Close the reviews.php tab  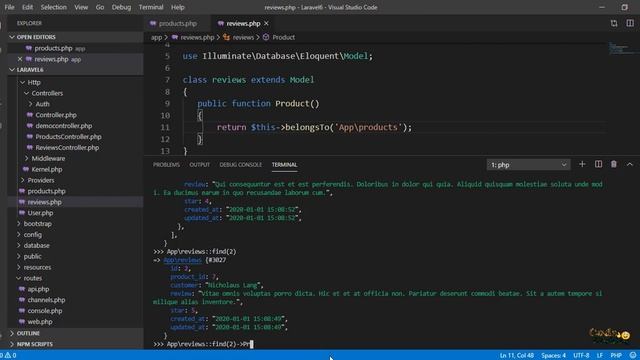tap(266, 24)
